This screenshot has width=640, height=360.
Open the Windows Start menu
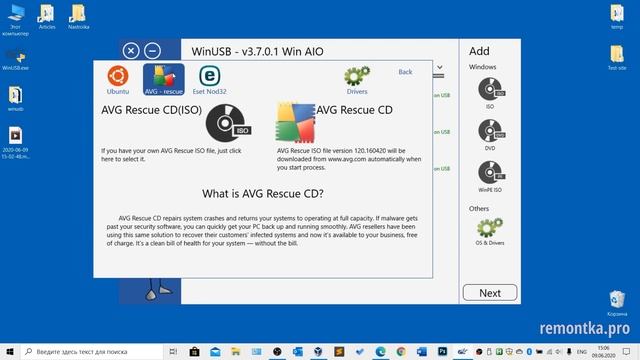coord(10,351)
